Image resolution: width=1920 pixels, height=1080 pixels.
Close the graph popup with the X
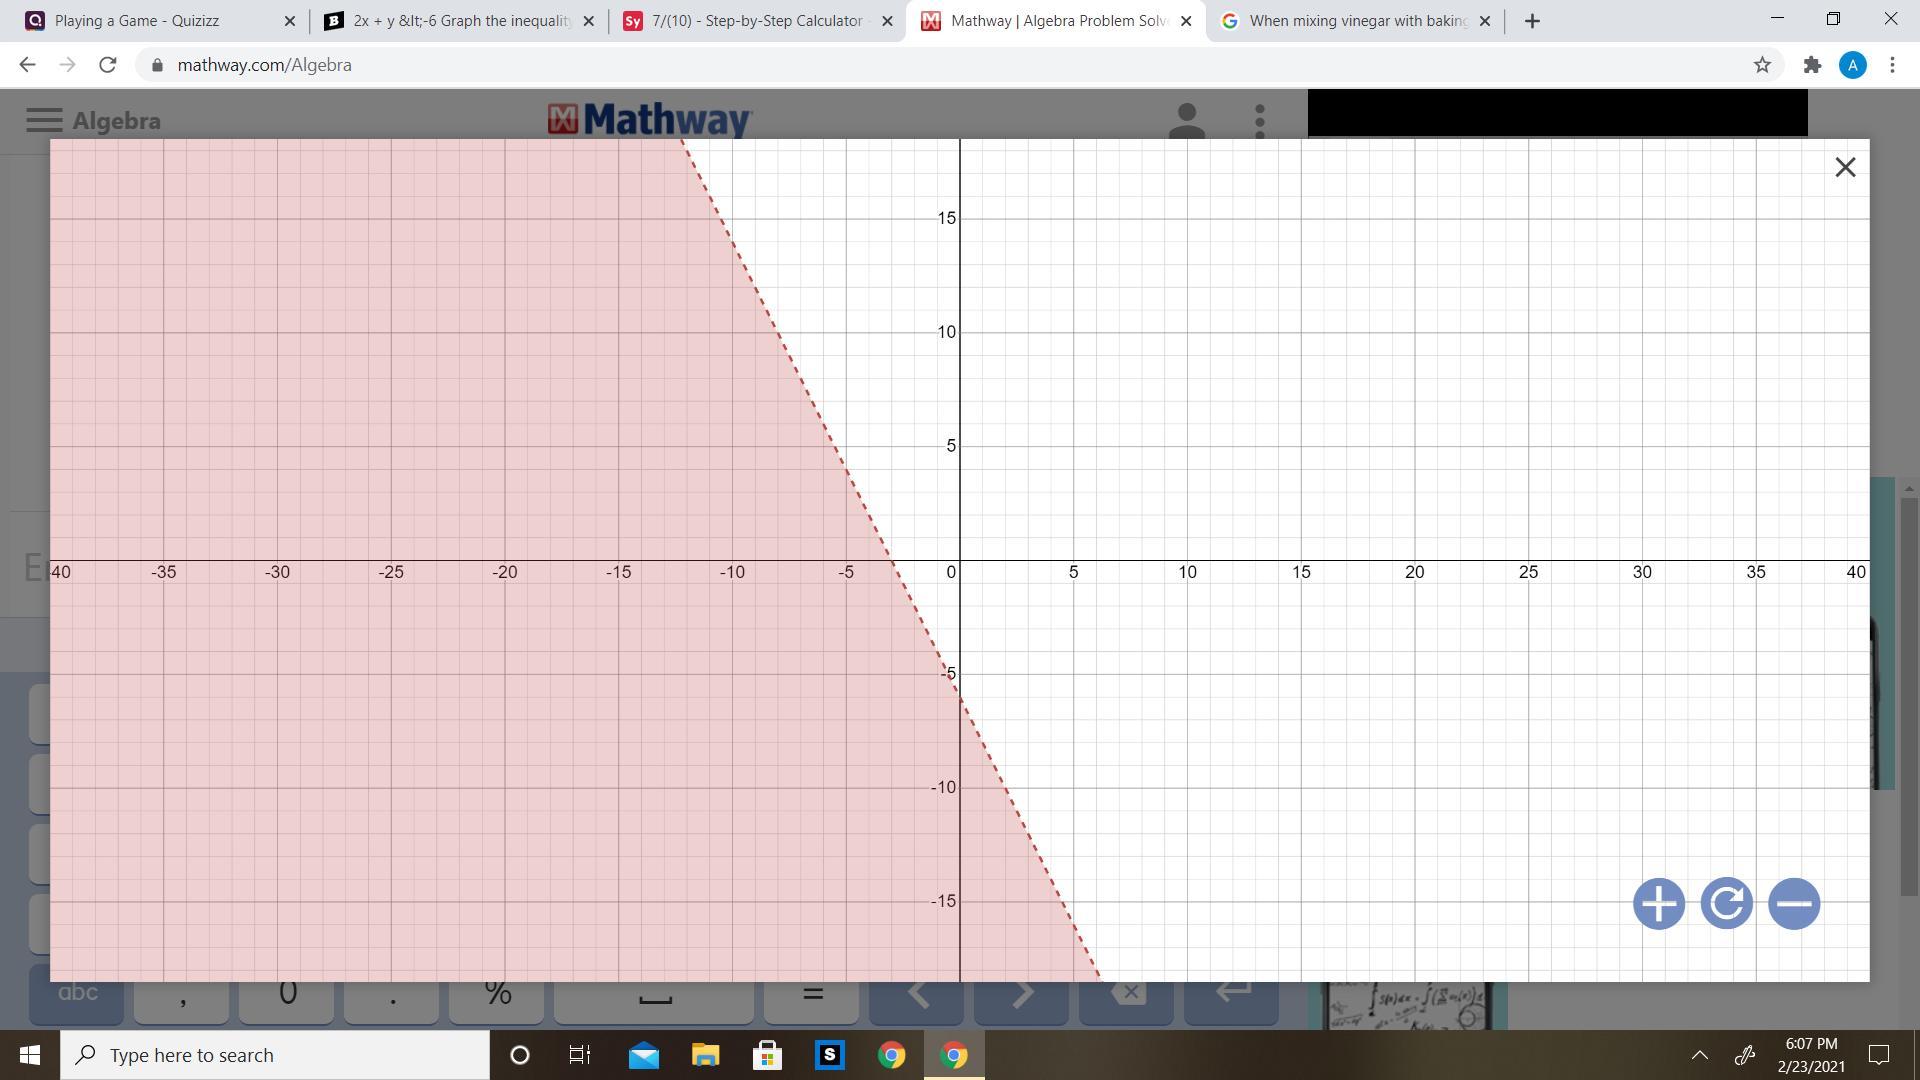click(x=1845, y=167)
